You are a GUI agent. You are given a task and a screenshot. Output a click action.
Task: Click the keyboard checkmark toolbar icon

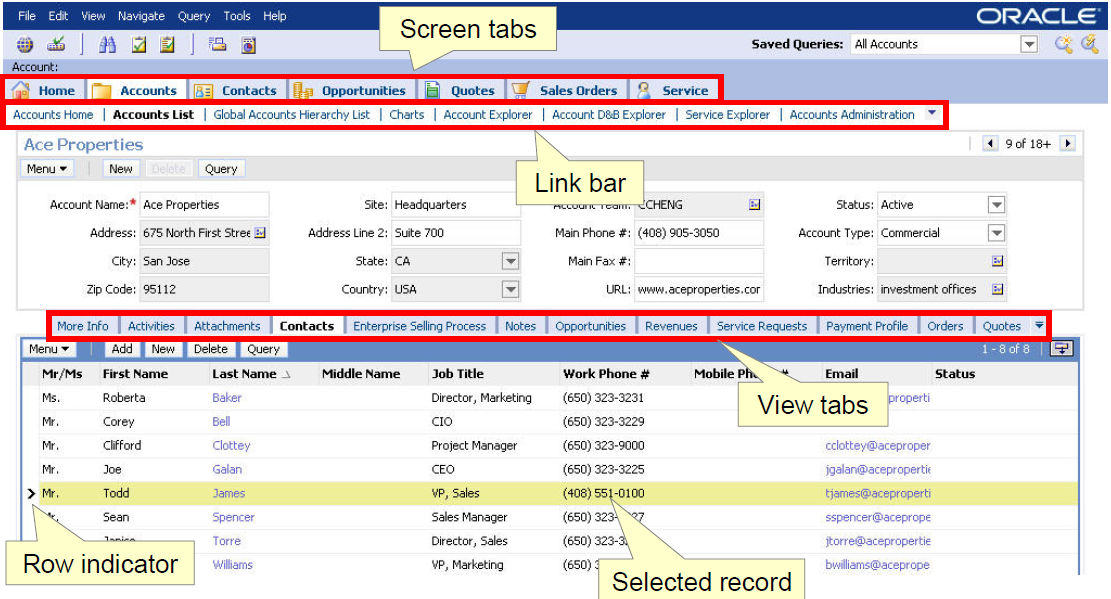(56, 45)
